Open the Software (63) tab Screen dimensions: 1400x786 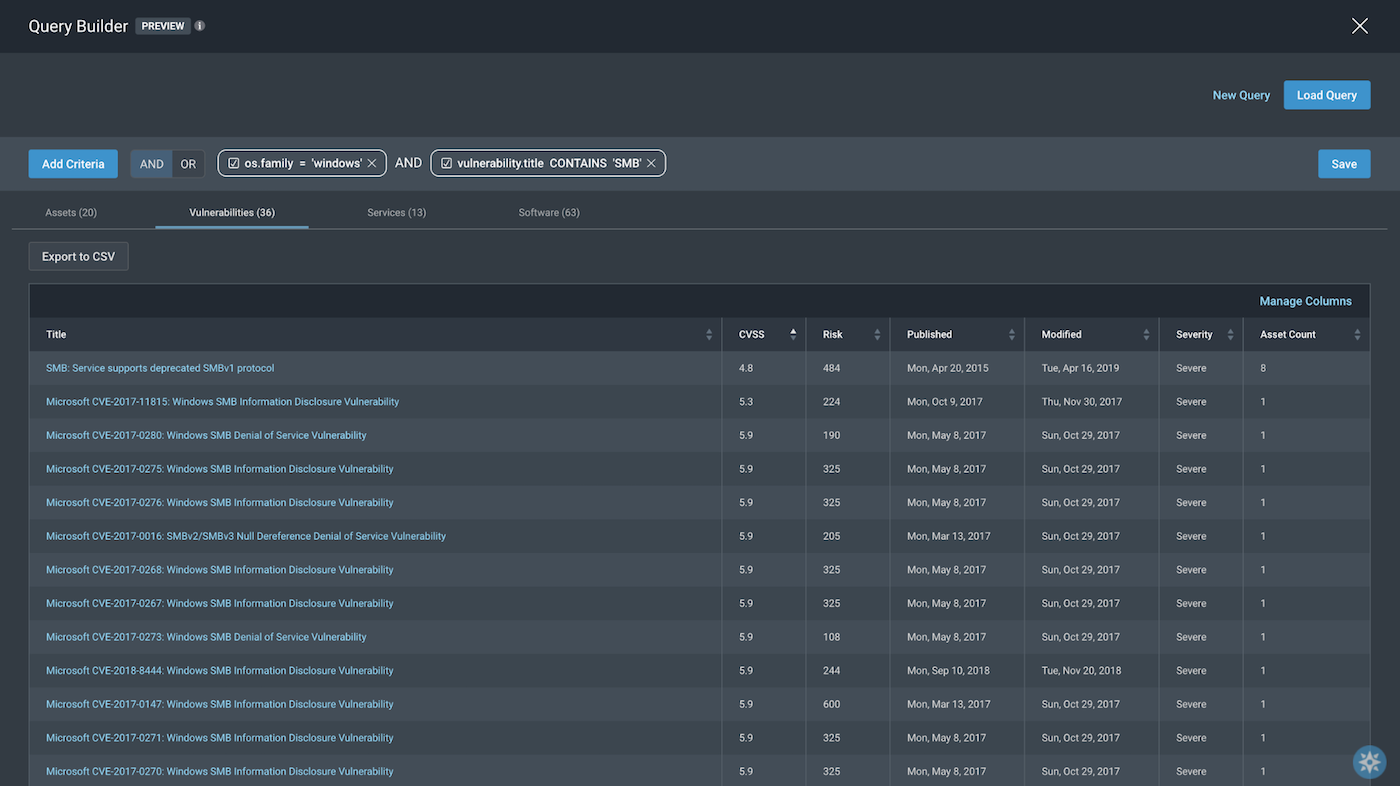(549, 212)
